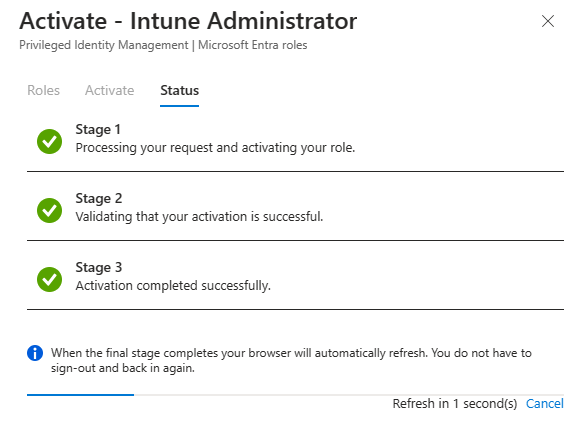Click 'Validating that your activation is successful' text
581x443 pixels.
(199, 216)
